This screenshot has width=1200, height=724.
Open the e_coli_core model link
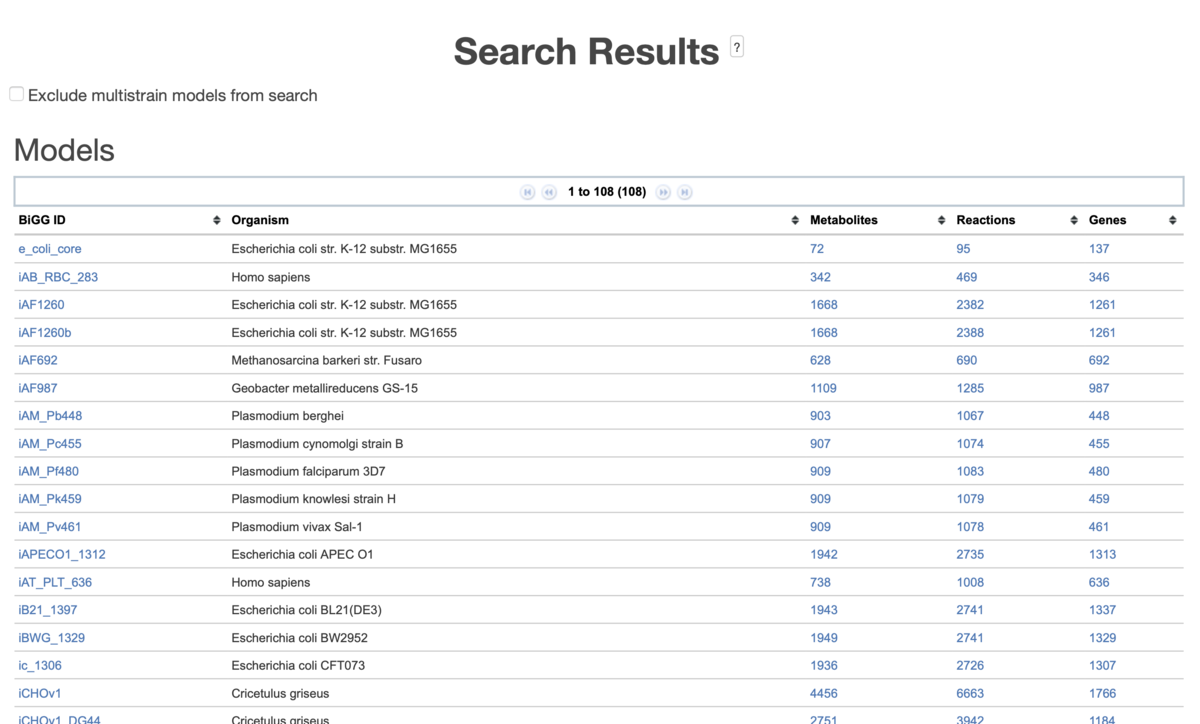pyautogui.click(x=50, y=249)
